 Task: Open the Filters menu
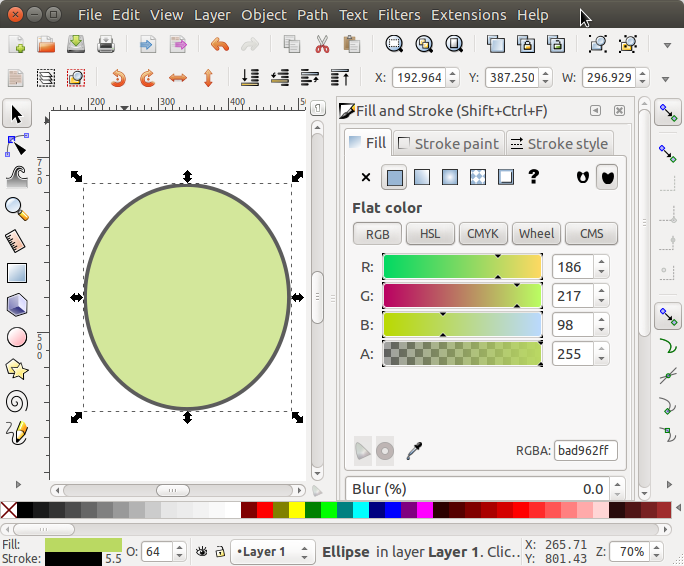click(x=399, y=15)
